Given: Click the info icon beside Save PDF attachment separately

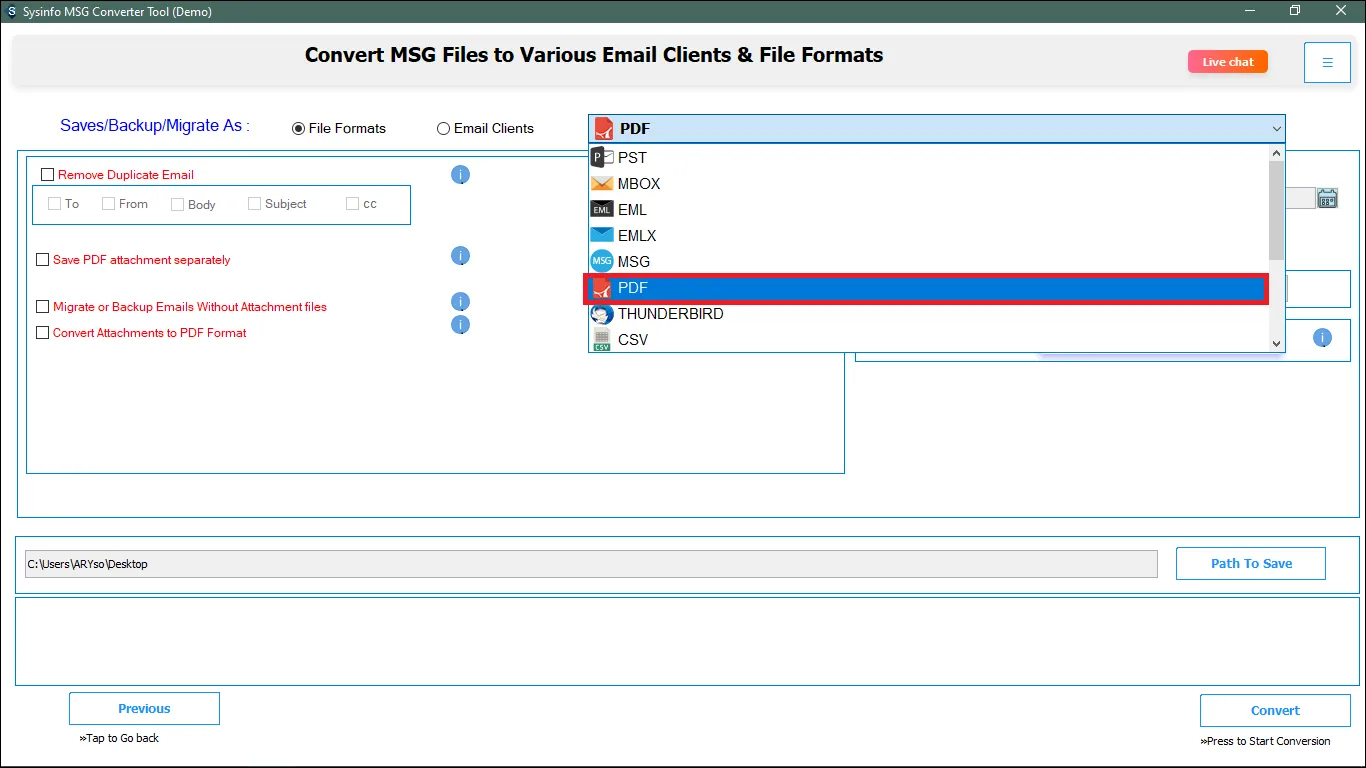Looking at the screenshot, I should (460, 256).
